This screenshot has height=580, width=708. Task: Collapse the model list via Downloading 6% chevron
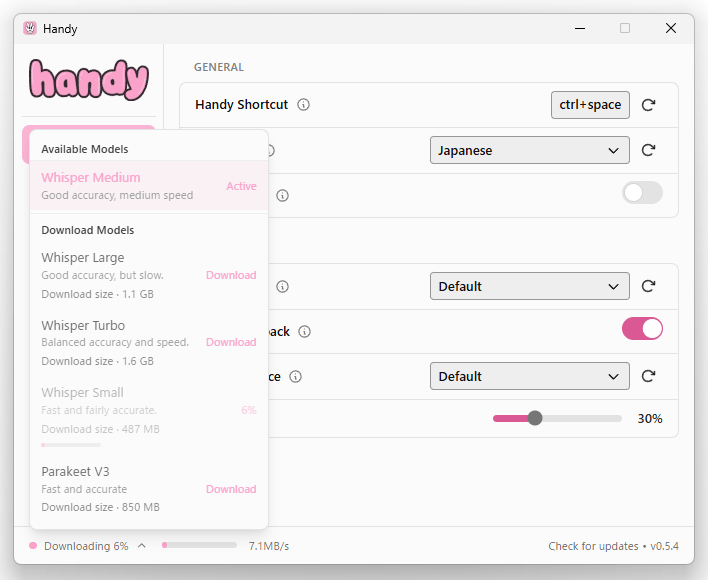click(x=141, y=546)
